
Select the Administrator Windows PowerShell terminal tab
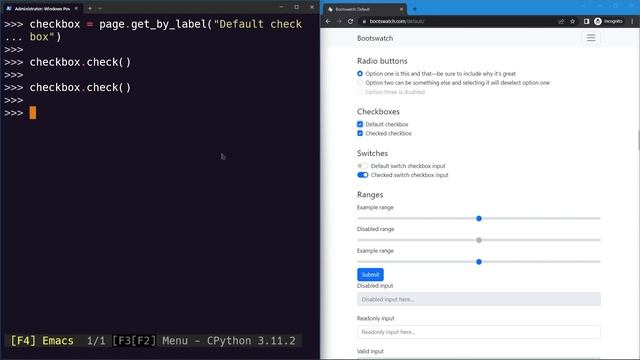42,9
